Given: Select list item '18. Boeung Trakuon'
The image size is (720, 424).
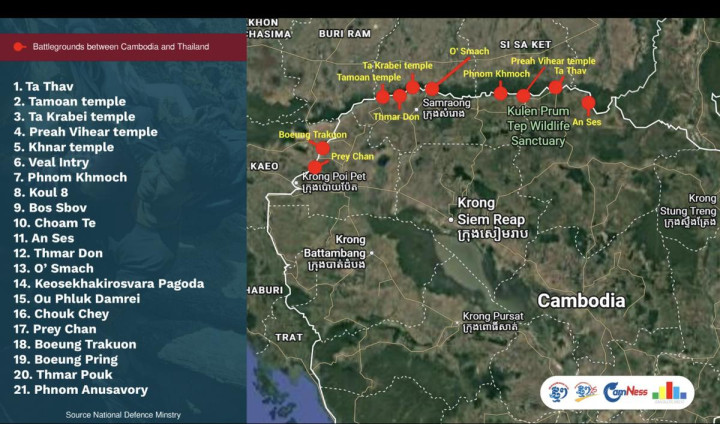Looking at the screenshot, I should pos(75,344).
